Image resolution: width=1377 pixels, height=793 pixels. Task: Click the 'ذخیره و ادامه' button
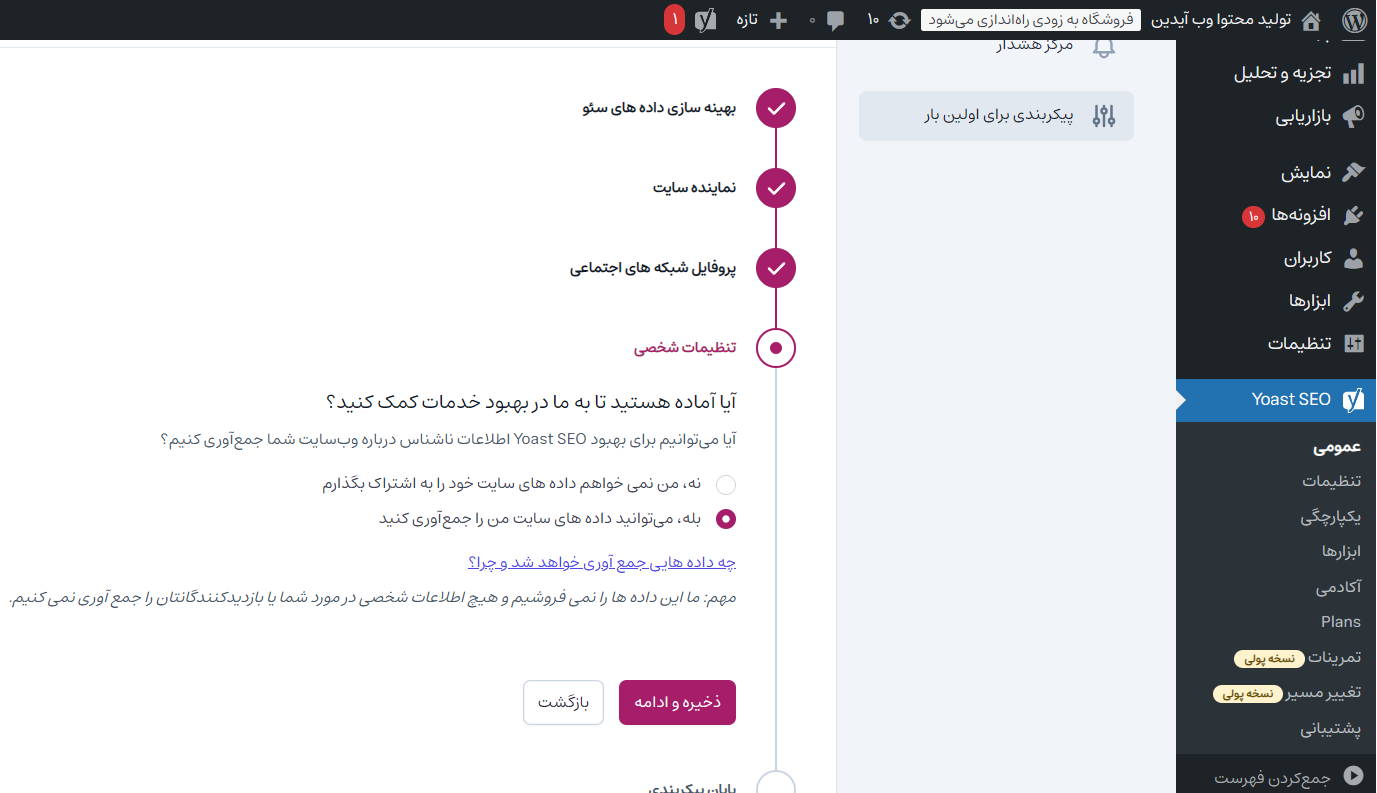(x=677, y=702)
